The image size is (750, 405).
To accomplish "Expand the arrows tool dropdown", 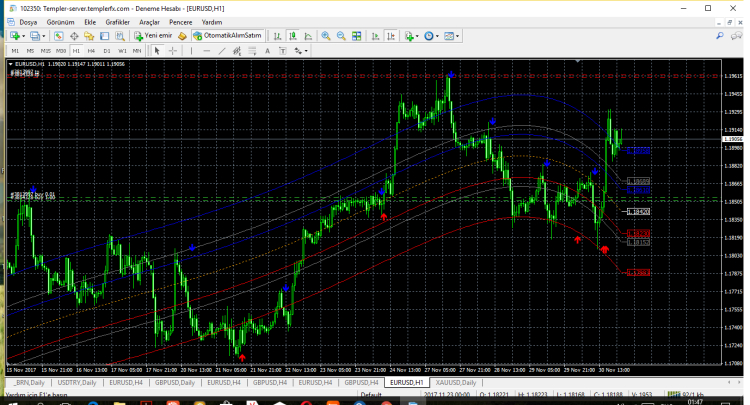I will [x=306, y=51].
